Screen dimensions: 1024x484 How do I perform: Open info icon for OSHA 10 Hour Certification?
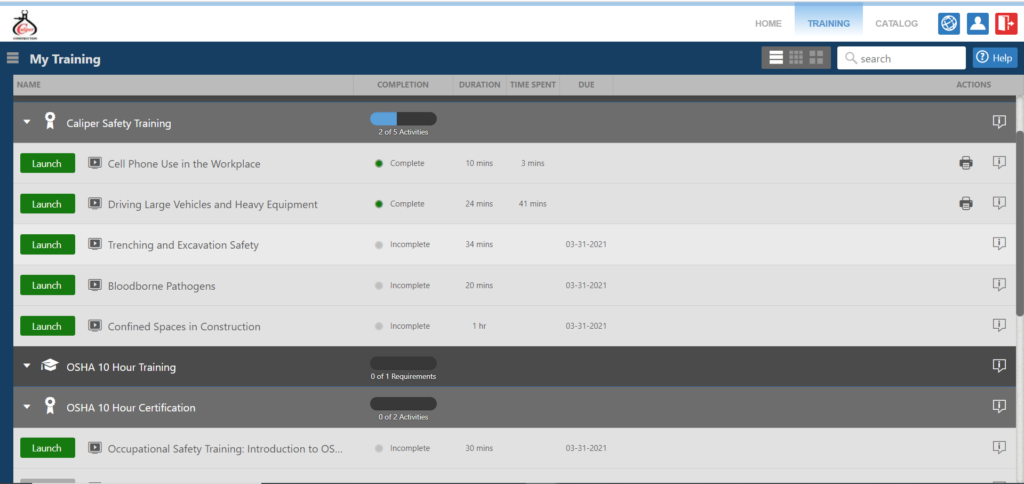(x=999, y=406)
